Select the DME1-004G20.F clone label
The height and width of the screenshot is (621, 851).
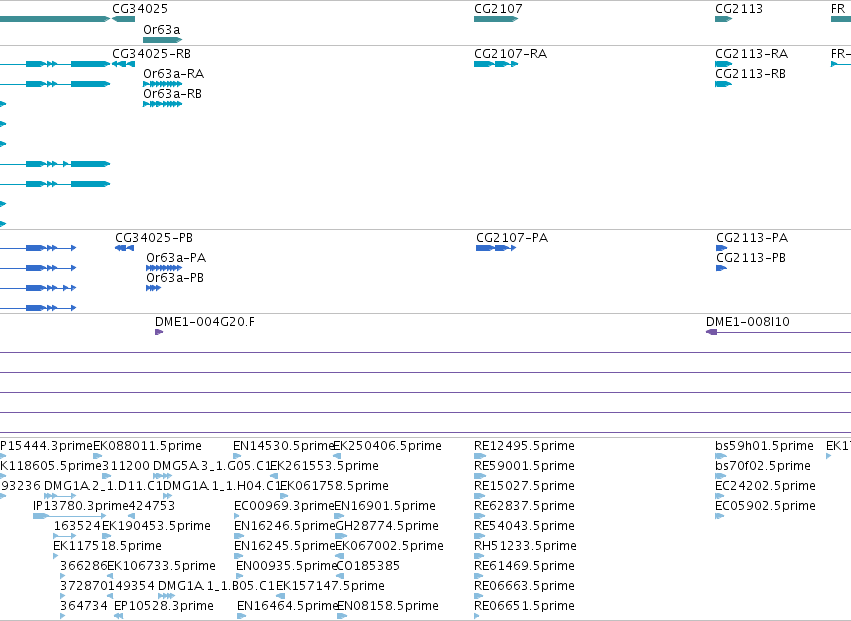click(205, 322)
